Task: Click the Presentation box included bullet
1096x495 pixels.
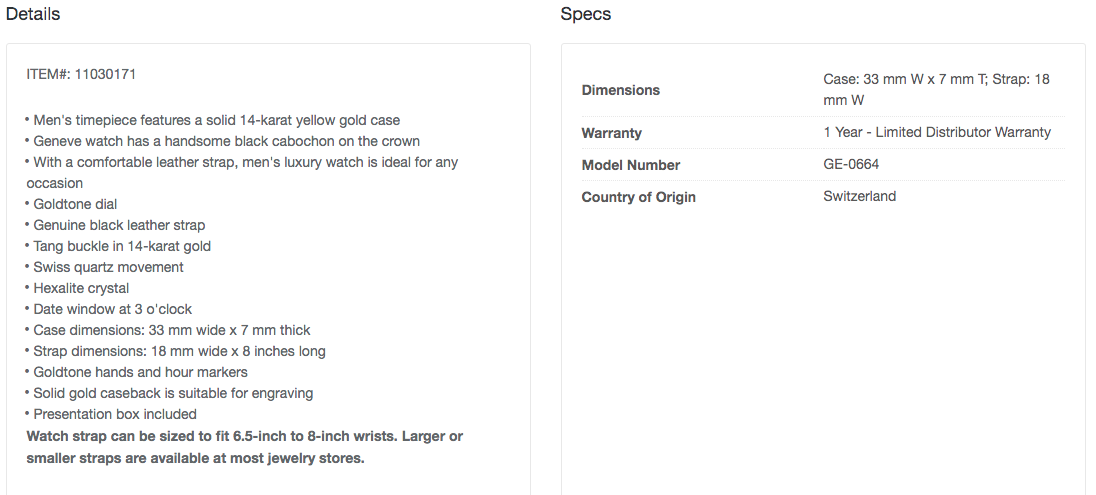Action: coord(114,414)
